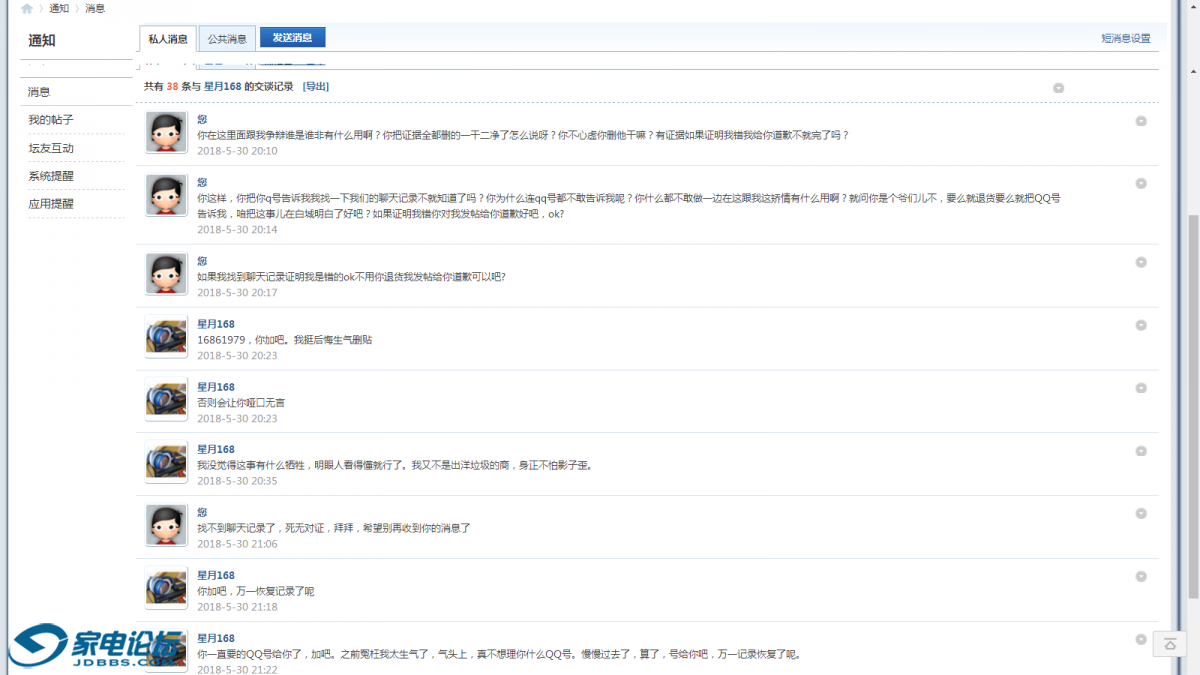This screenshot has width=1200, height=675.
Task: Click the round action icon for 21:06 message
Action: coord(1141,513)
